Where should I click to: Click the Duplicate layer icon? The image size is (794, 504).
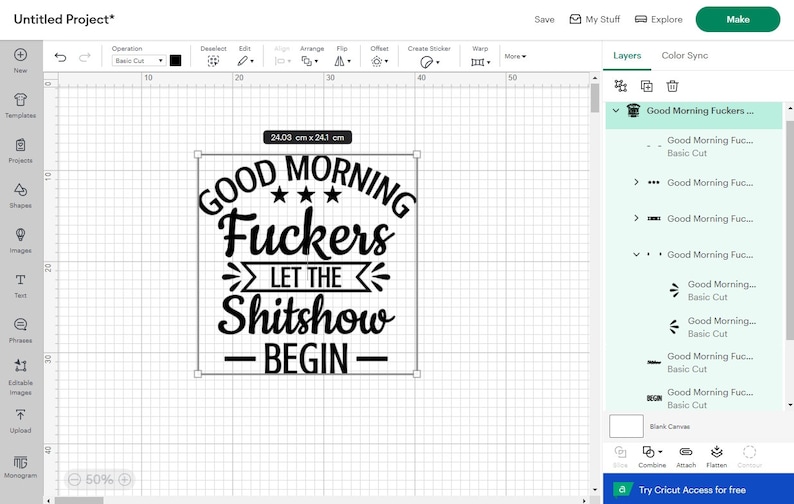(x=647, y=86)
